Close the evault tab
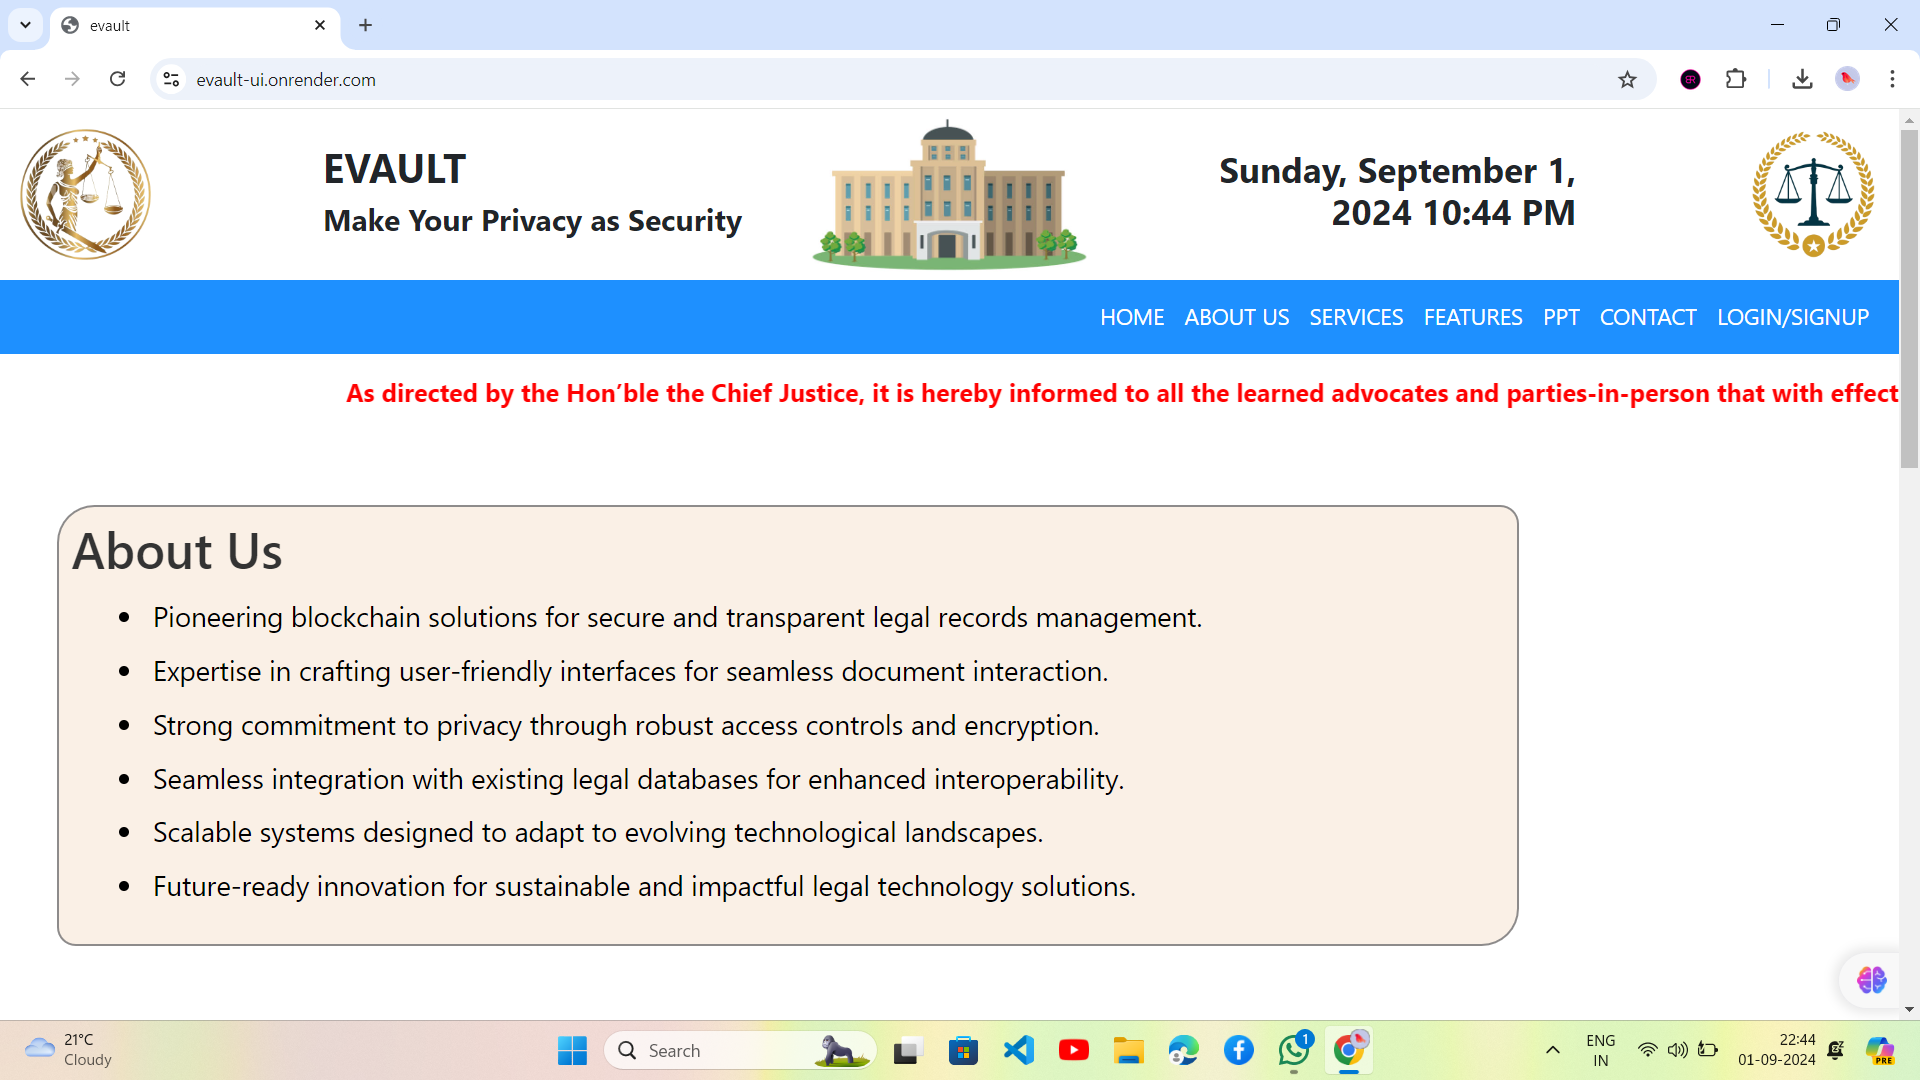This screenshot has width=1920, height=1080. [320, 25]
